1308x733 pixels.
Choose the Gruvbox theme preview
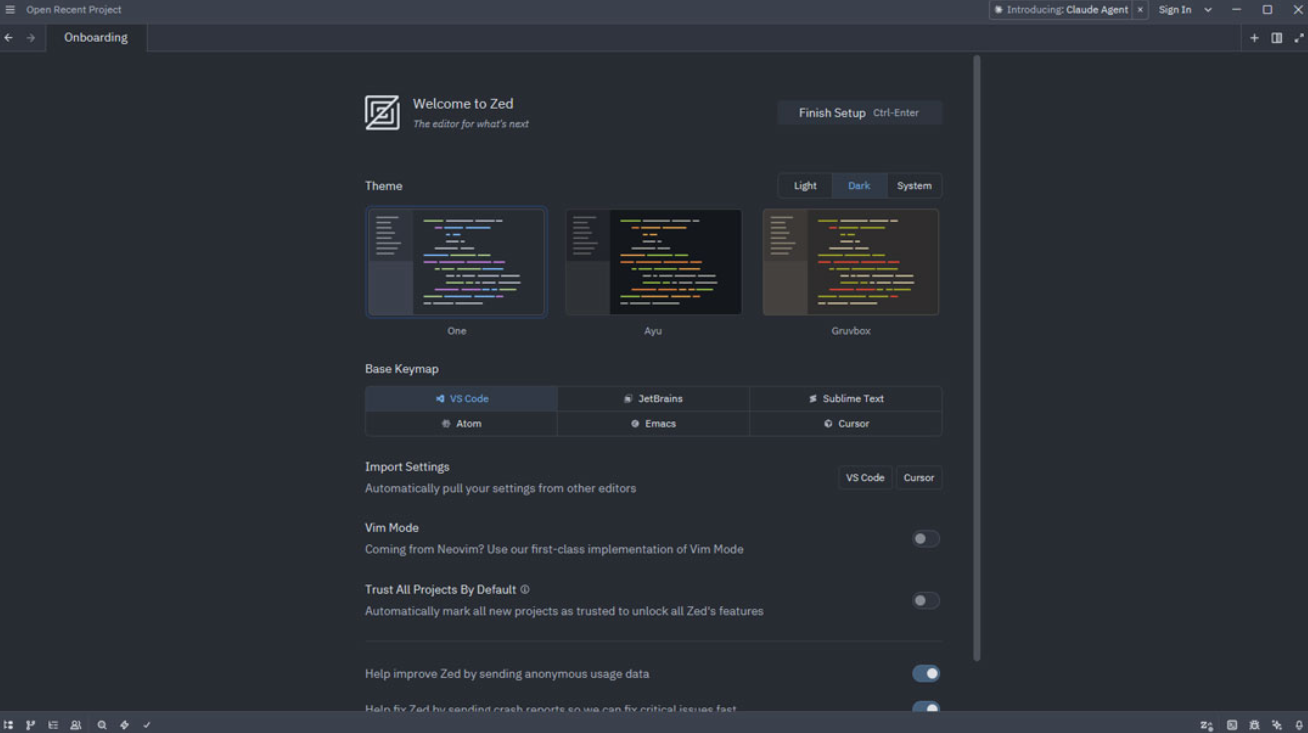tap(850, 262)
